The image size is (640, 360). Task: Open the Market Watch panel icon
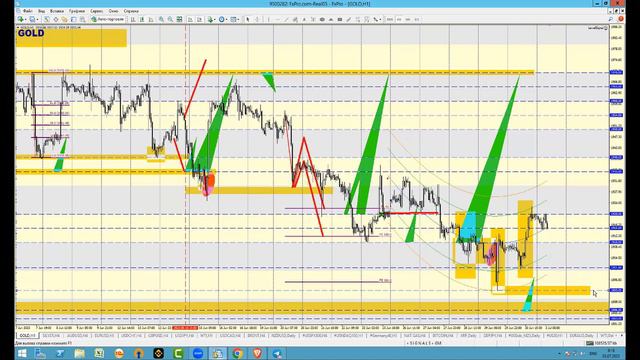click(x=47, y=19)
